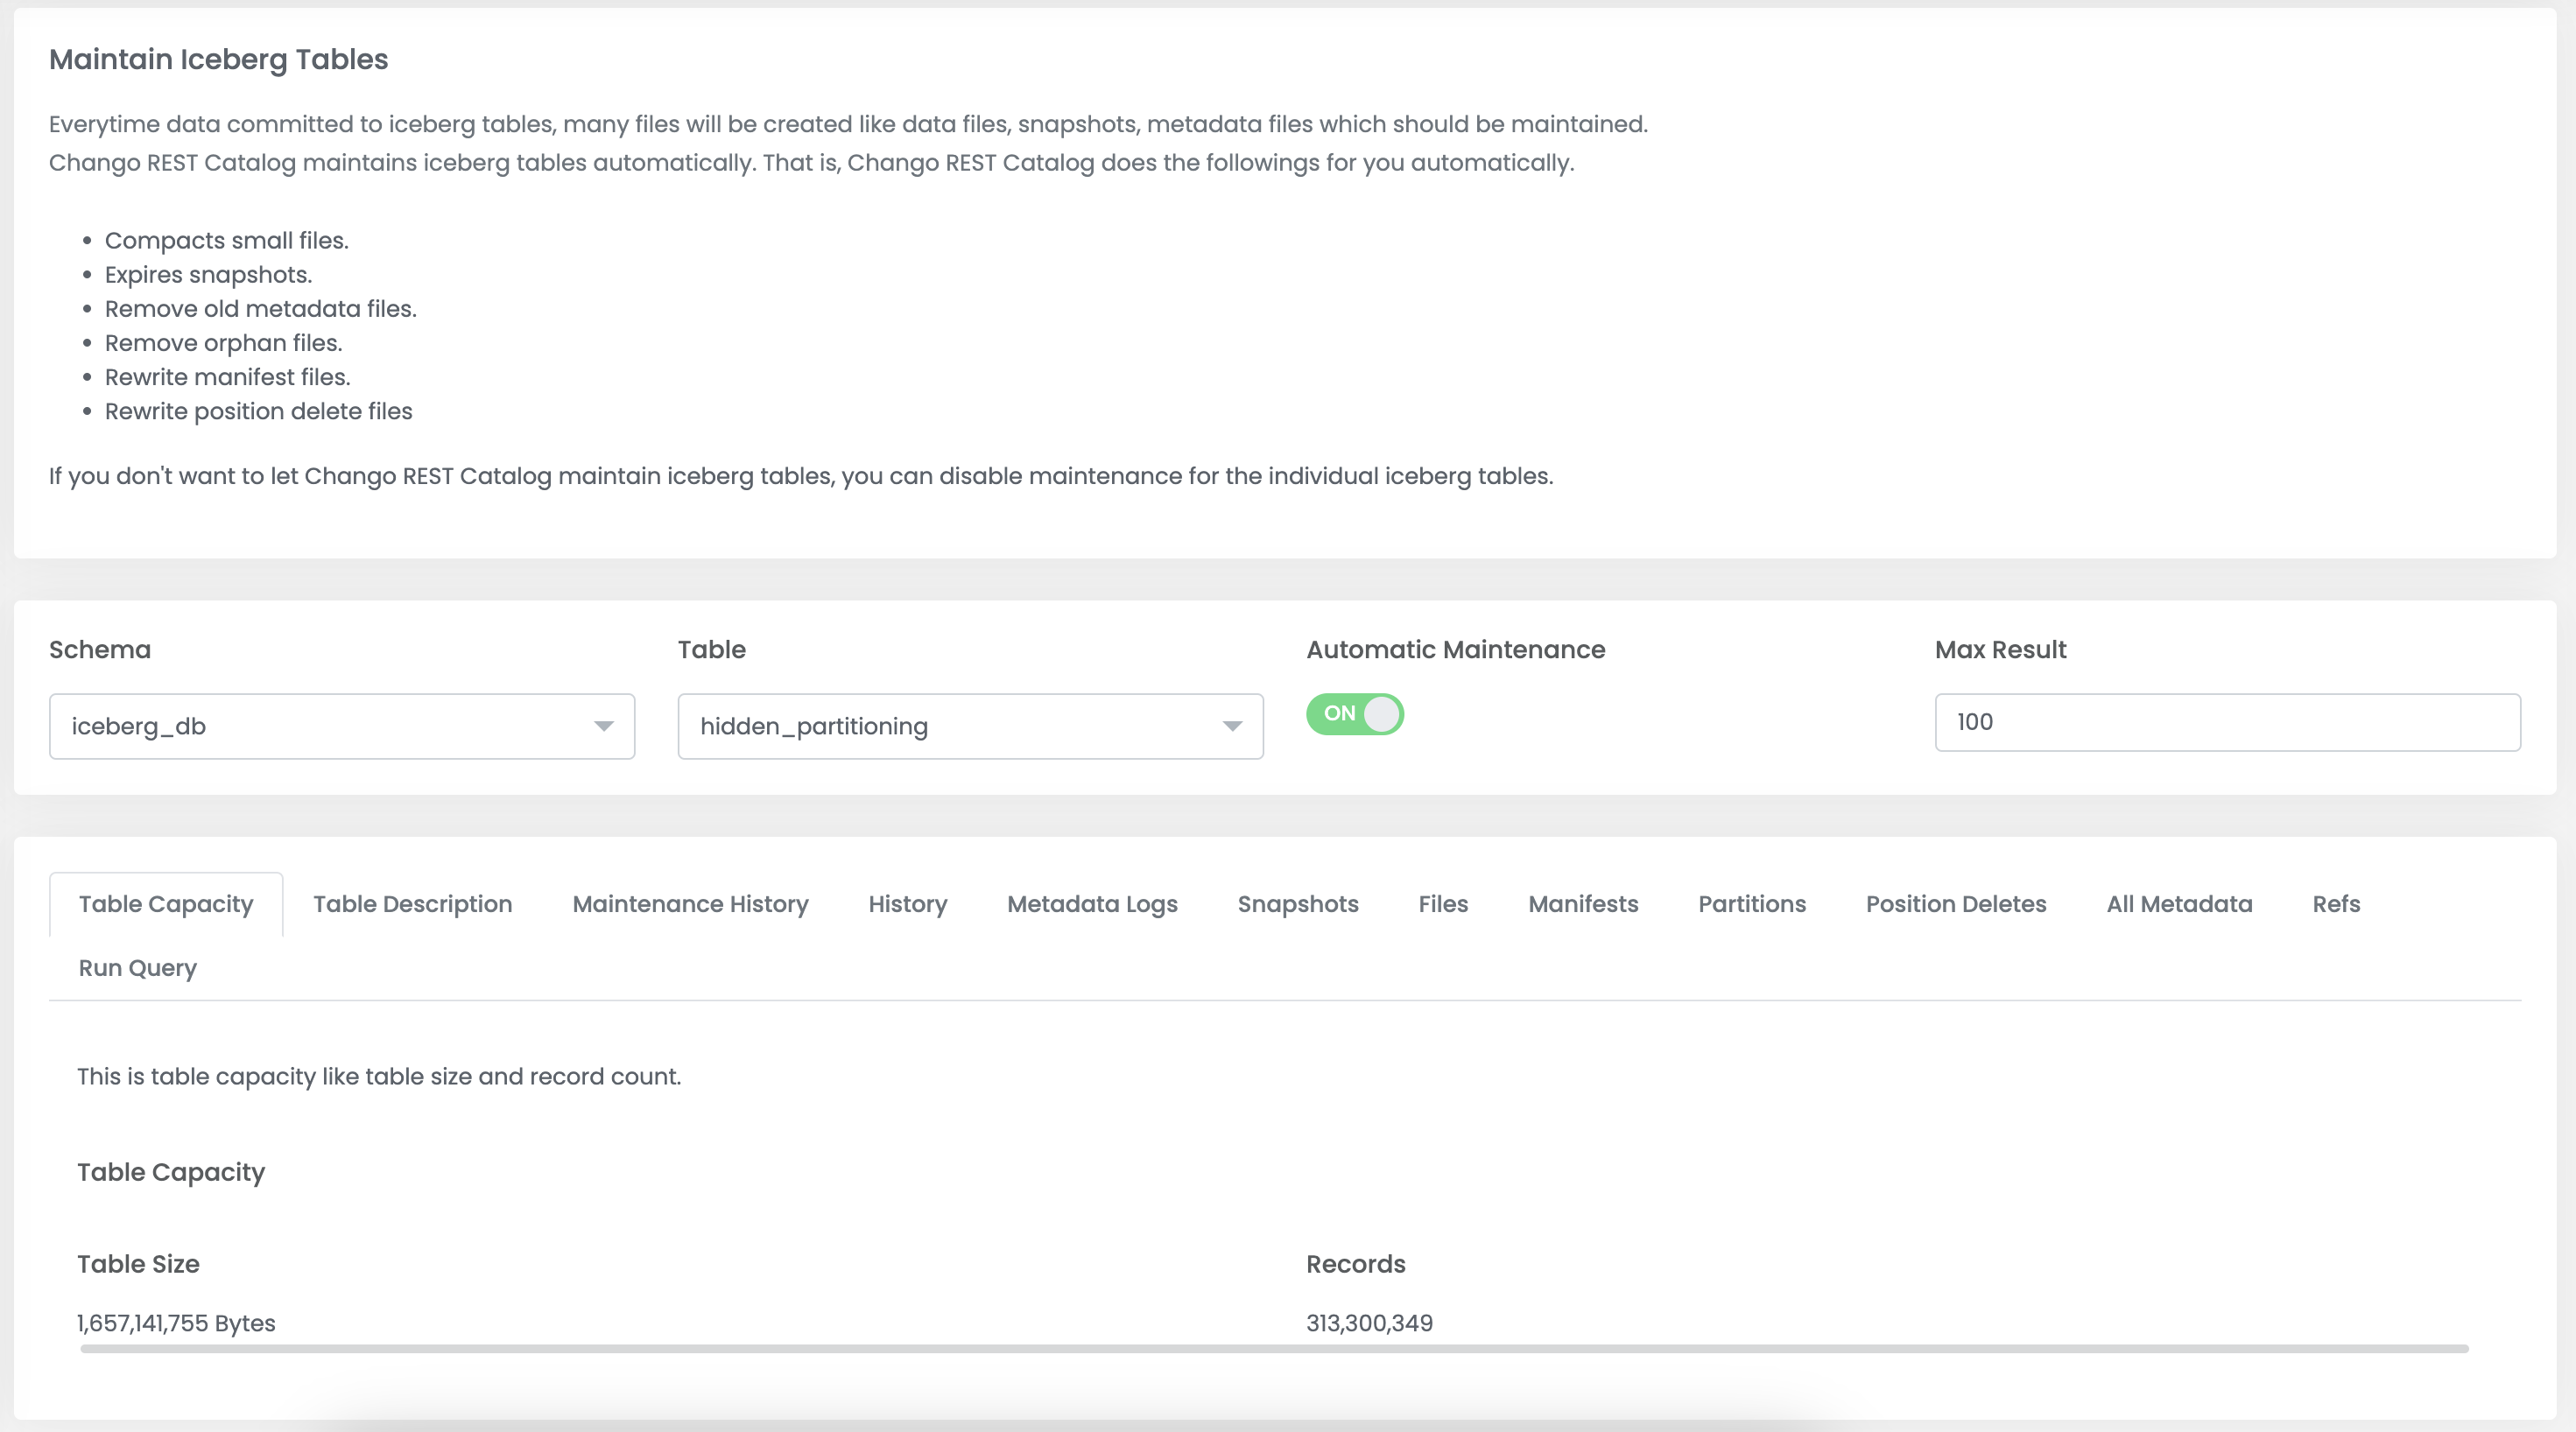Click the Automatic Maintenance label

1456,650
